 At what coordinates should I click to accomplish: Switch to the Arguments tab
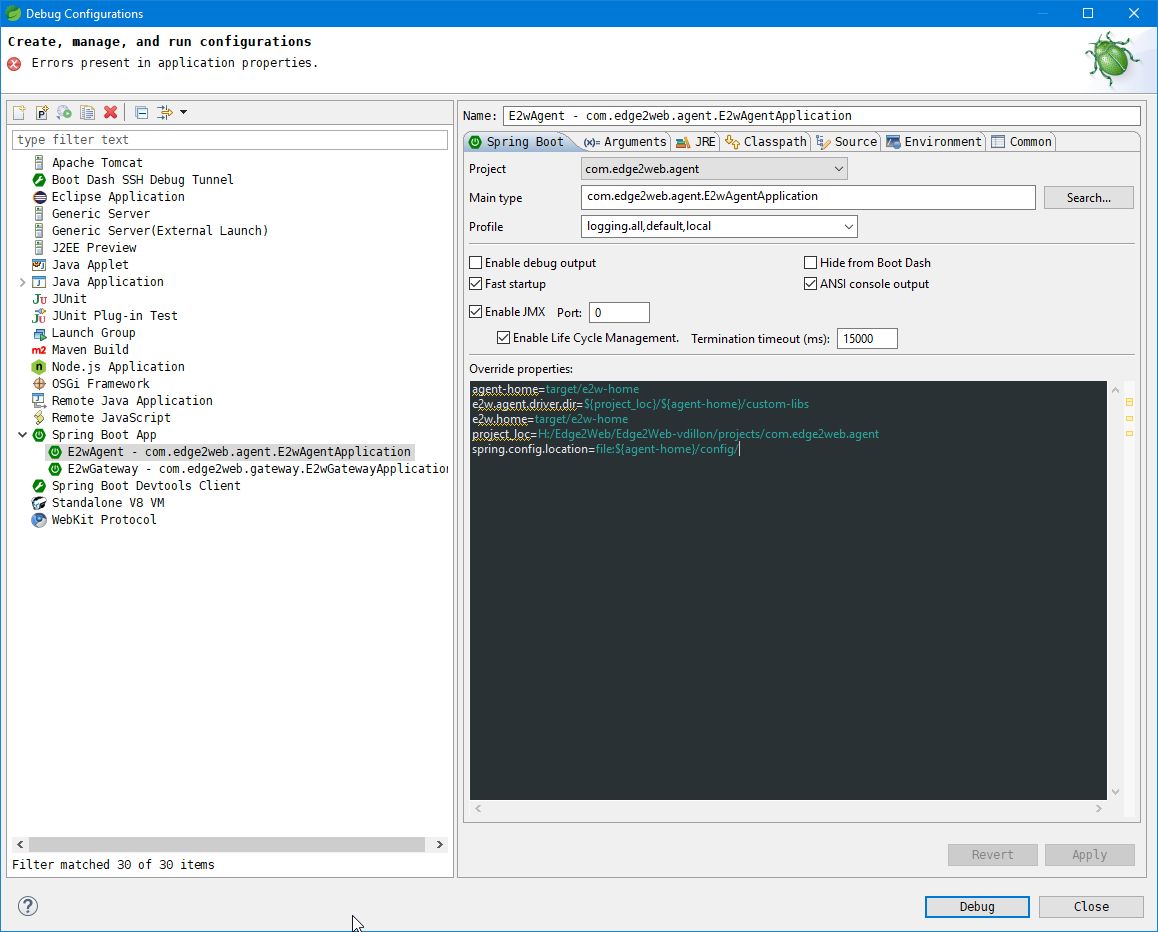click(x=624, y=141)
